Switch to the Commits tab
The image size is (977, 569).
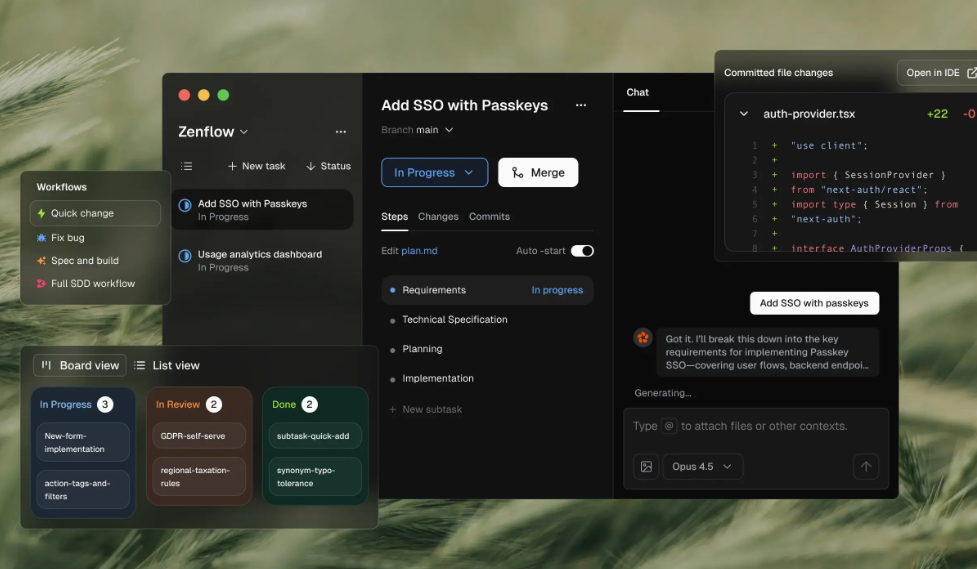click(x=489, y=217)
